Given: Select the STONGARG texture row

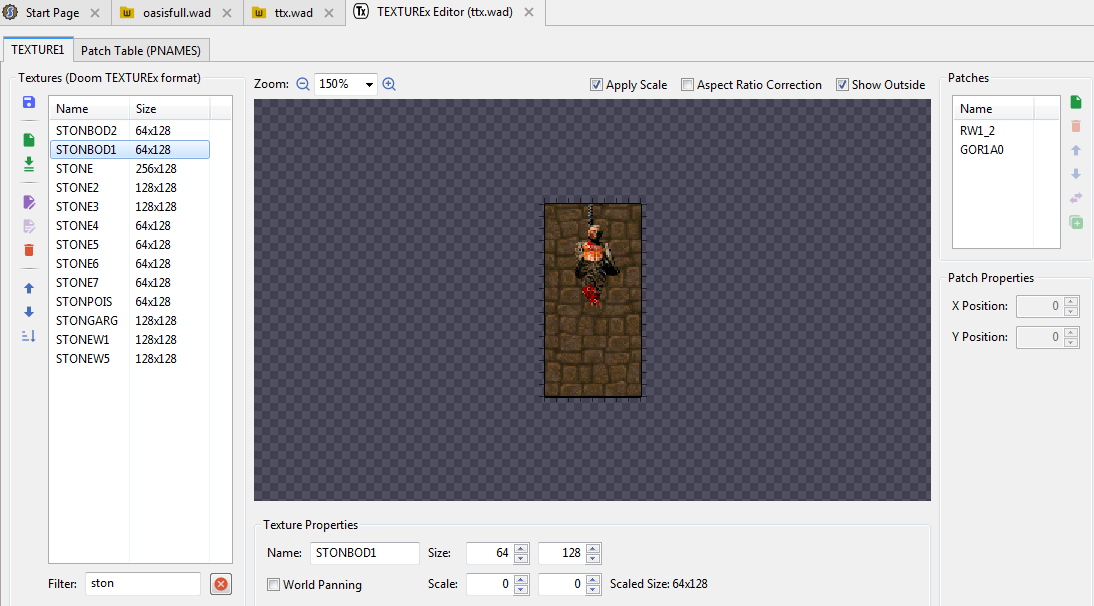Looking at the screenshot, I should pos(130,321).
